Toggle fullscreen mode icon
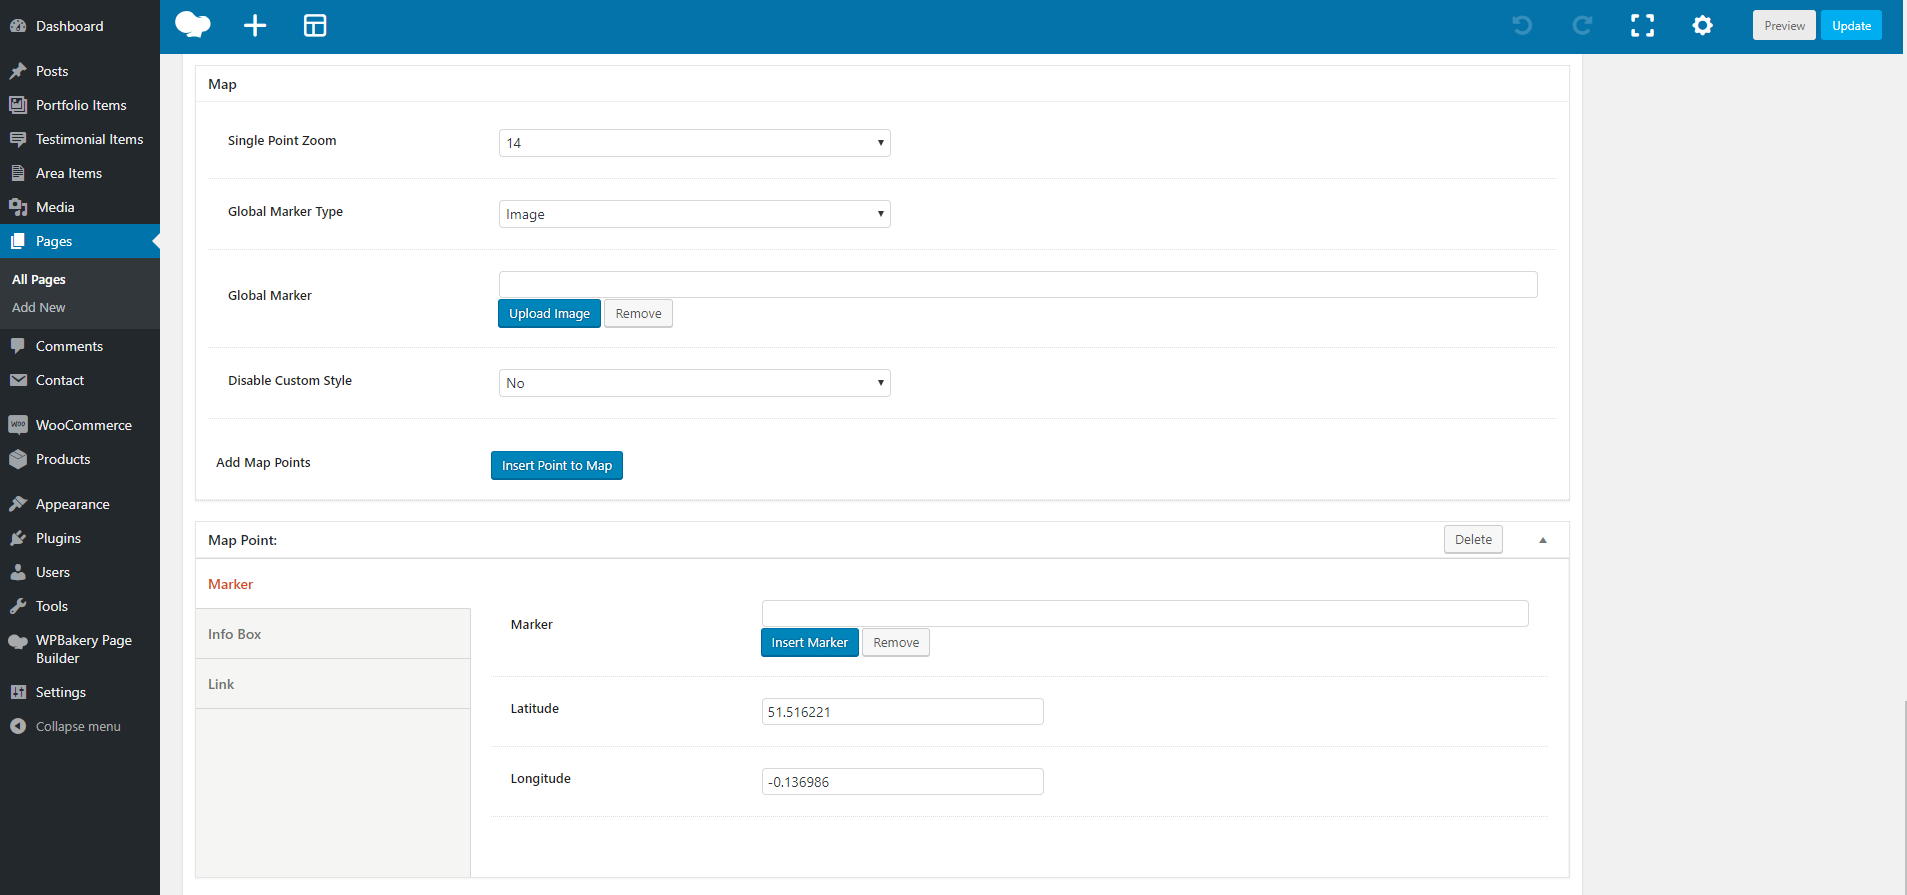The image size is (1907, 895). coord(1642,25)
